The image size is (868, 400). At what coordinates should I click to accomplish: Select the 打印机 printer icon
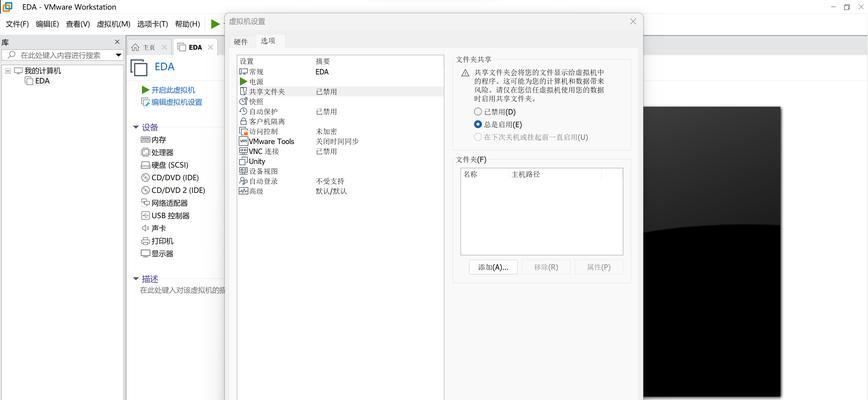[x=146, y=241]
